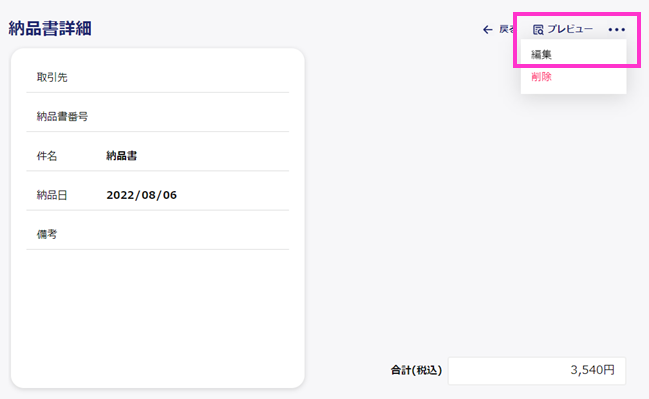This screenshot has width=649, height=399.
Task: Click the 取引先 row
Action: click(x=158, y=77)
